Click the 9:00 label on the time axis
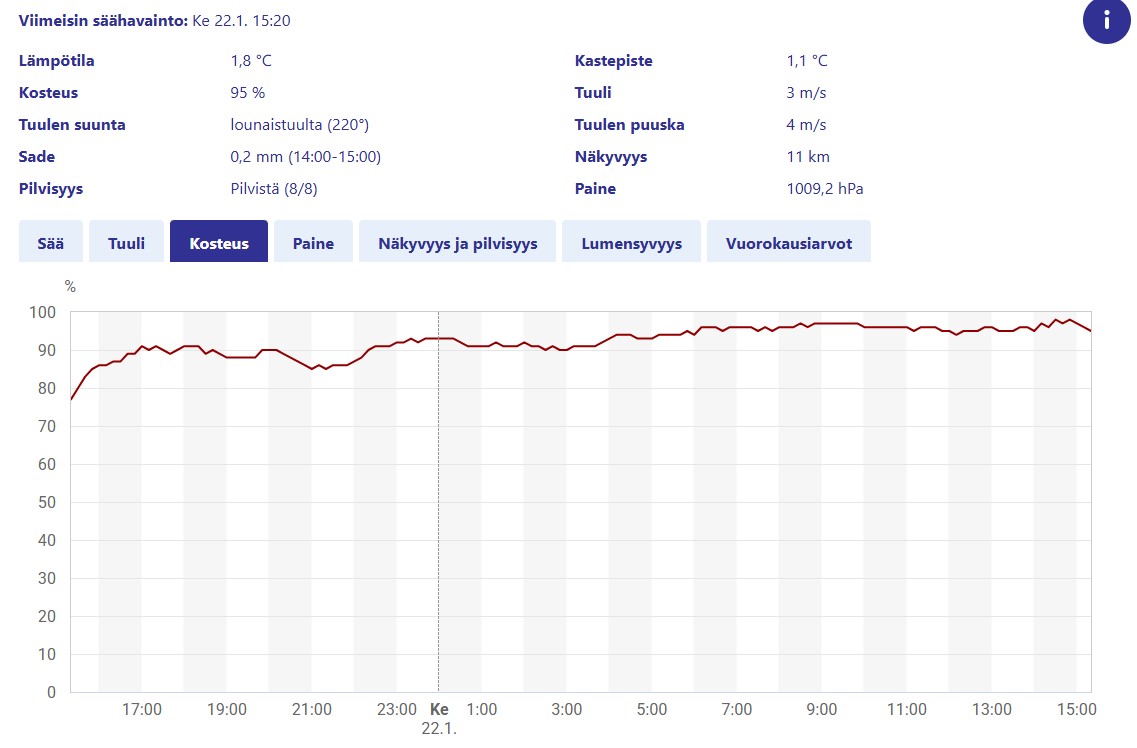 tap(822, 710)
